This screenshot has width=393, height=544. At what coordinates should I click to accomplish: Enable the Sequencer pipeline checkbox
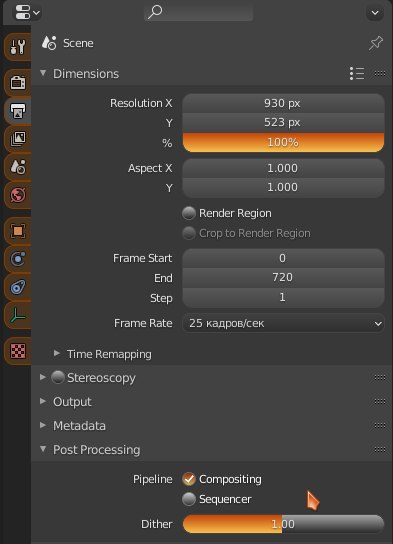189,499
